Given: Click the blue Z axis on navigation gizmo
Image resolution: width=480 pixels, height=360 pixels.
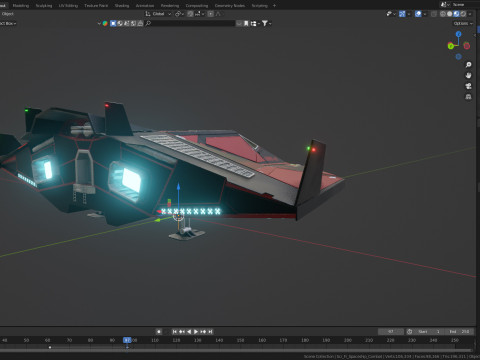Looking at the screenshot, I should (458, 34).
